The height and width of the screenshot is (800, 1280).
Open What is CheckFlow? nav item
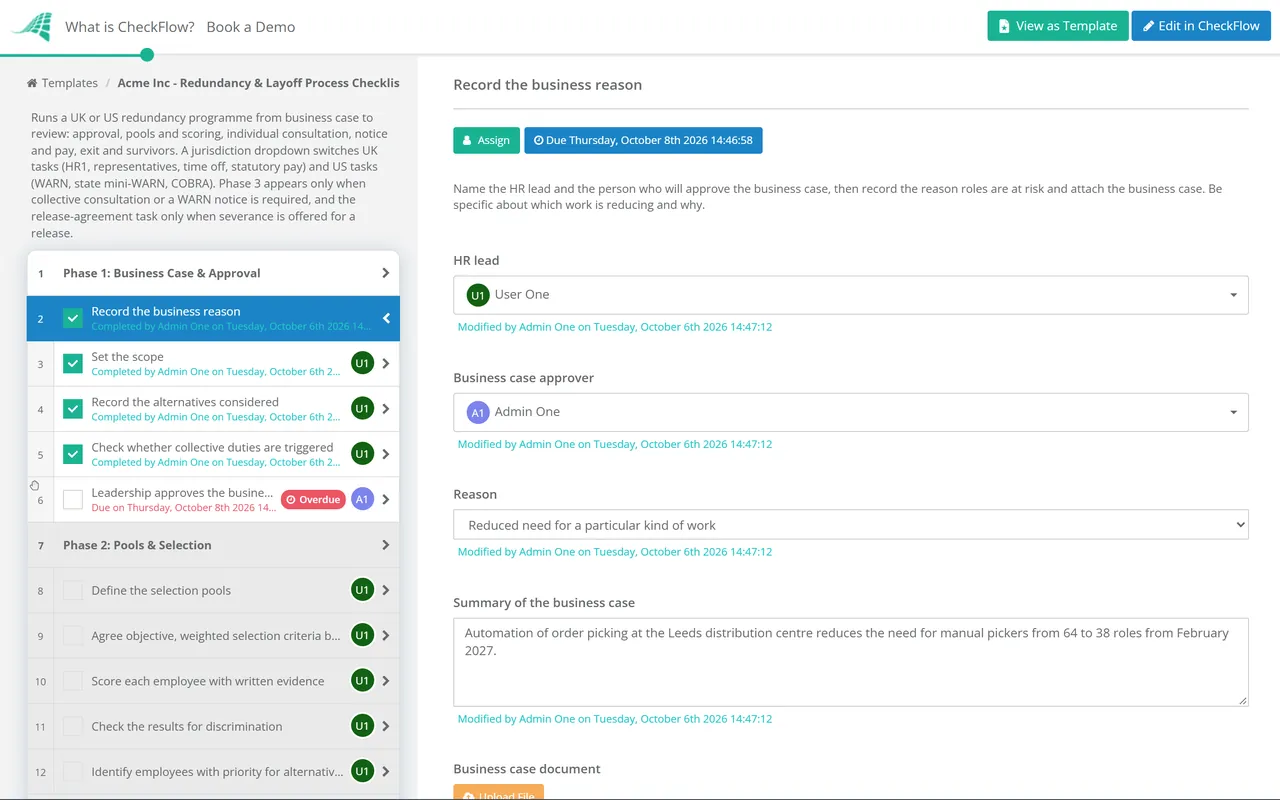pyautogui.click(x=130, y=27)
